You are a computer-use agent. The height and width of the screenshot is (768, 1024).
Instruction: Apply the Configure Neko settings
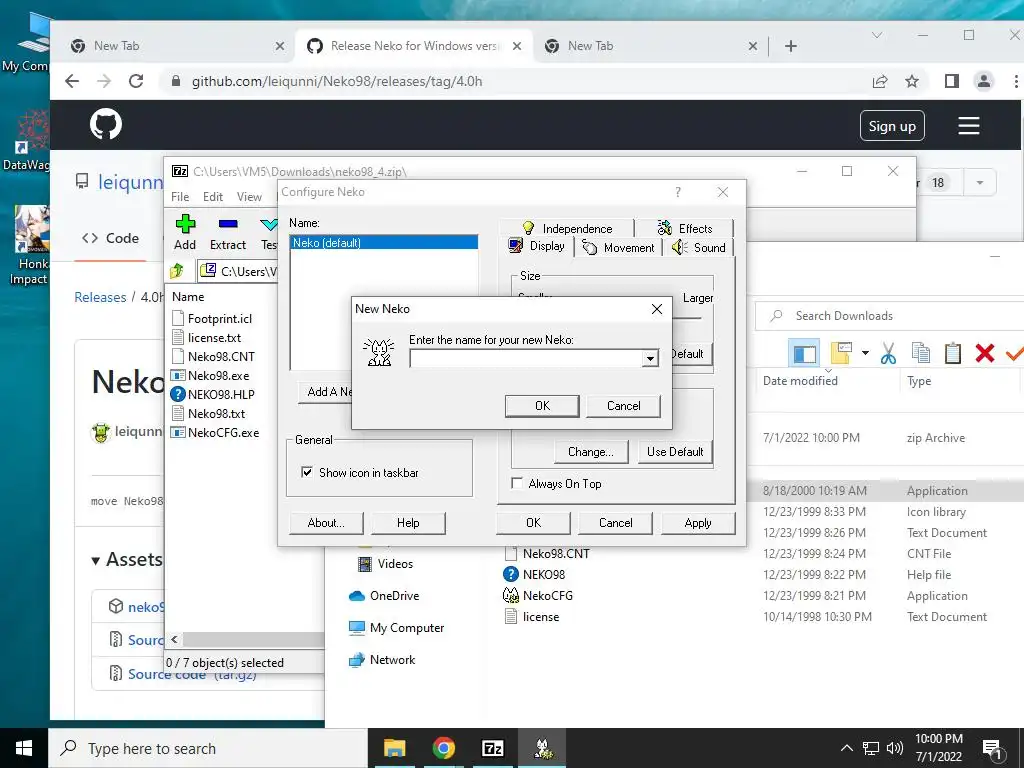tap(698, 523)
